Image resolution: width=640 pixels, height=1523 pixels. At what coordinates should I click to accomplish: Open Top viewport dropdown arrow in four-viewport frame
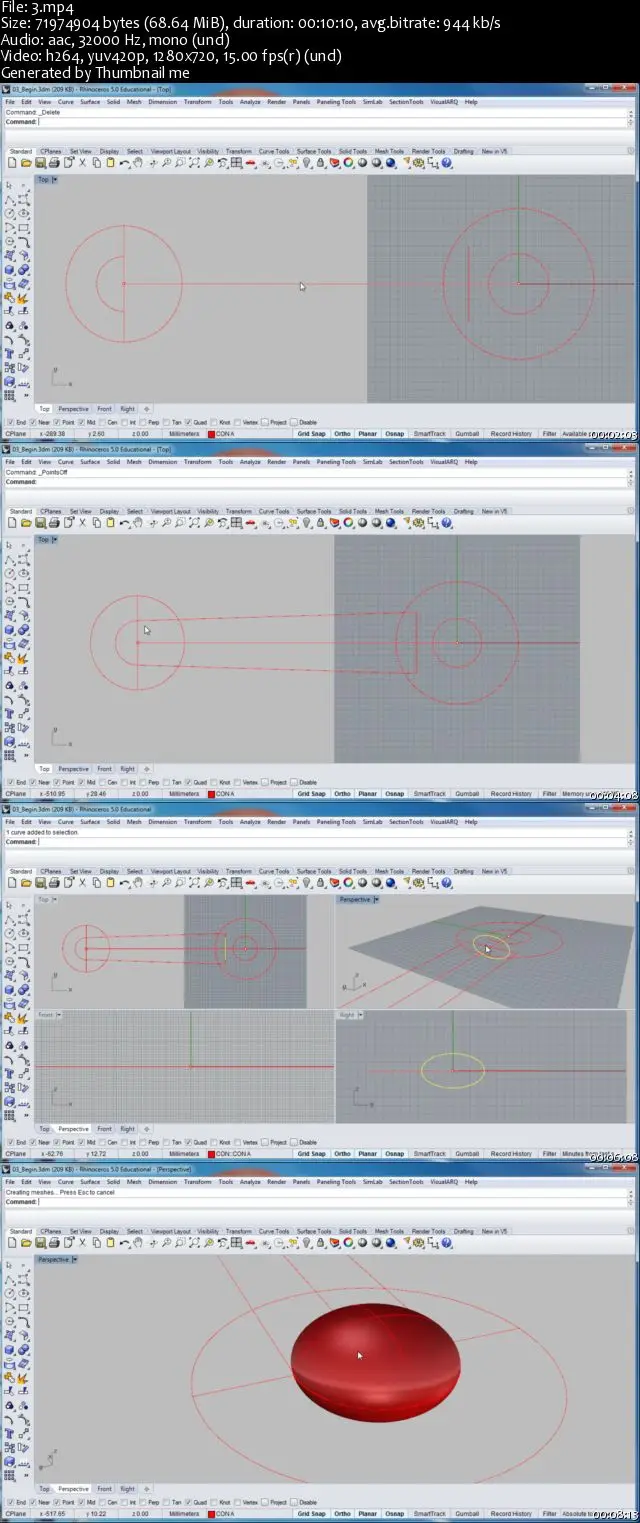pyautogui.click(x=54, y=900)
